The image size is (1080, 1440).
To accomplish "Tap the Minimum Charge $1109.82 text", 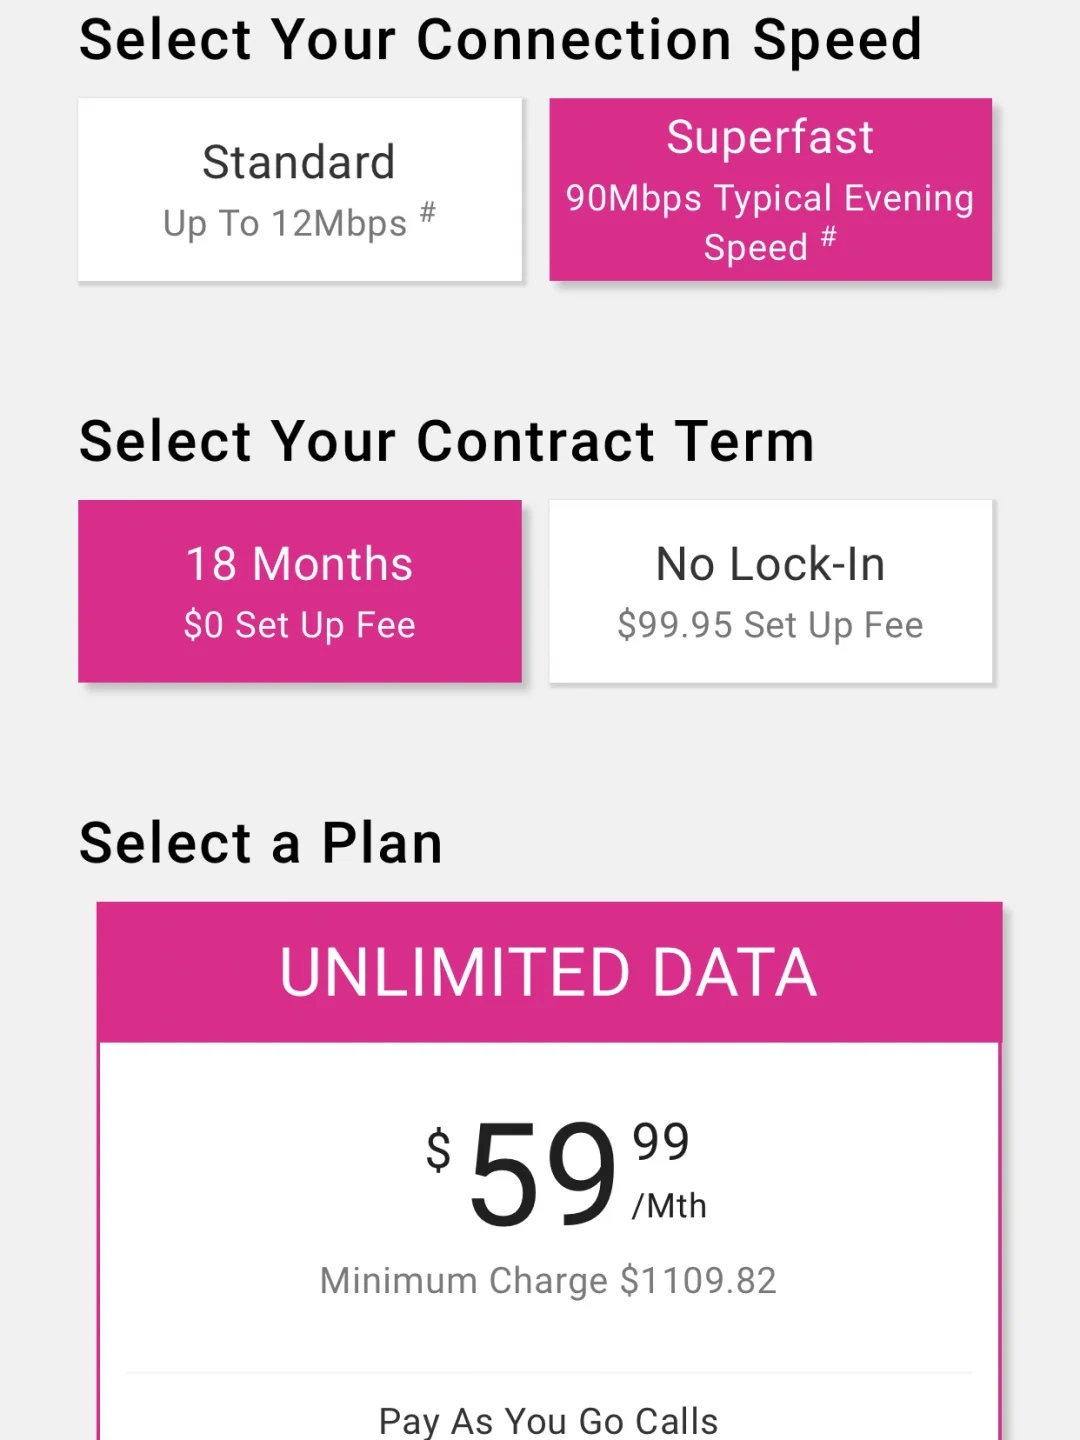I will 548,1281.
